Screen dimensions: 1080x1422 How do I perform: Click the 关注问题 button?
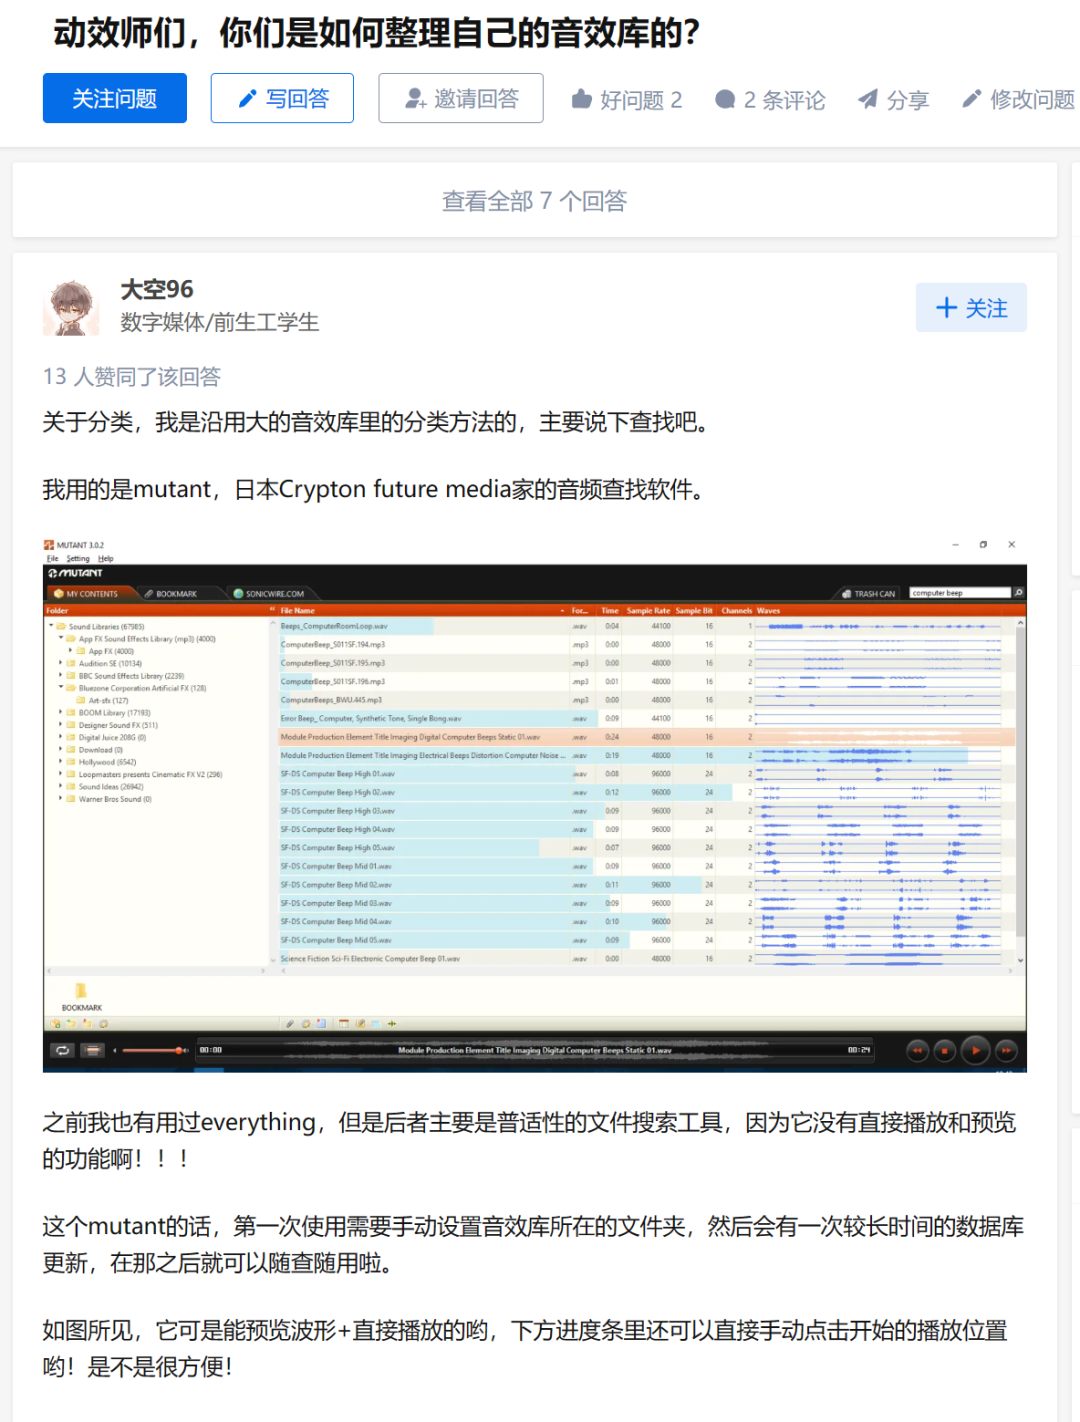114,98
